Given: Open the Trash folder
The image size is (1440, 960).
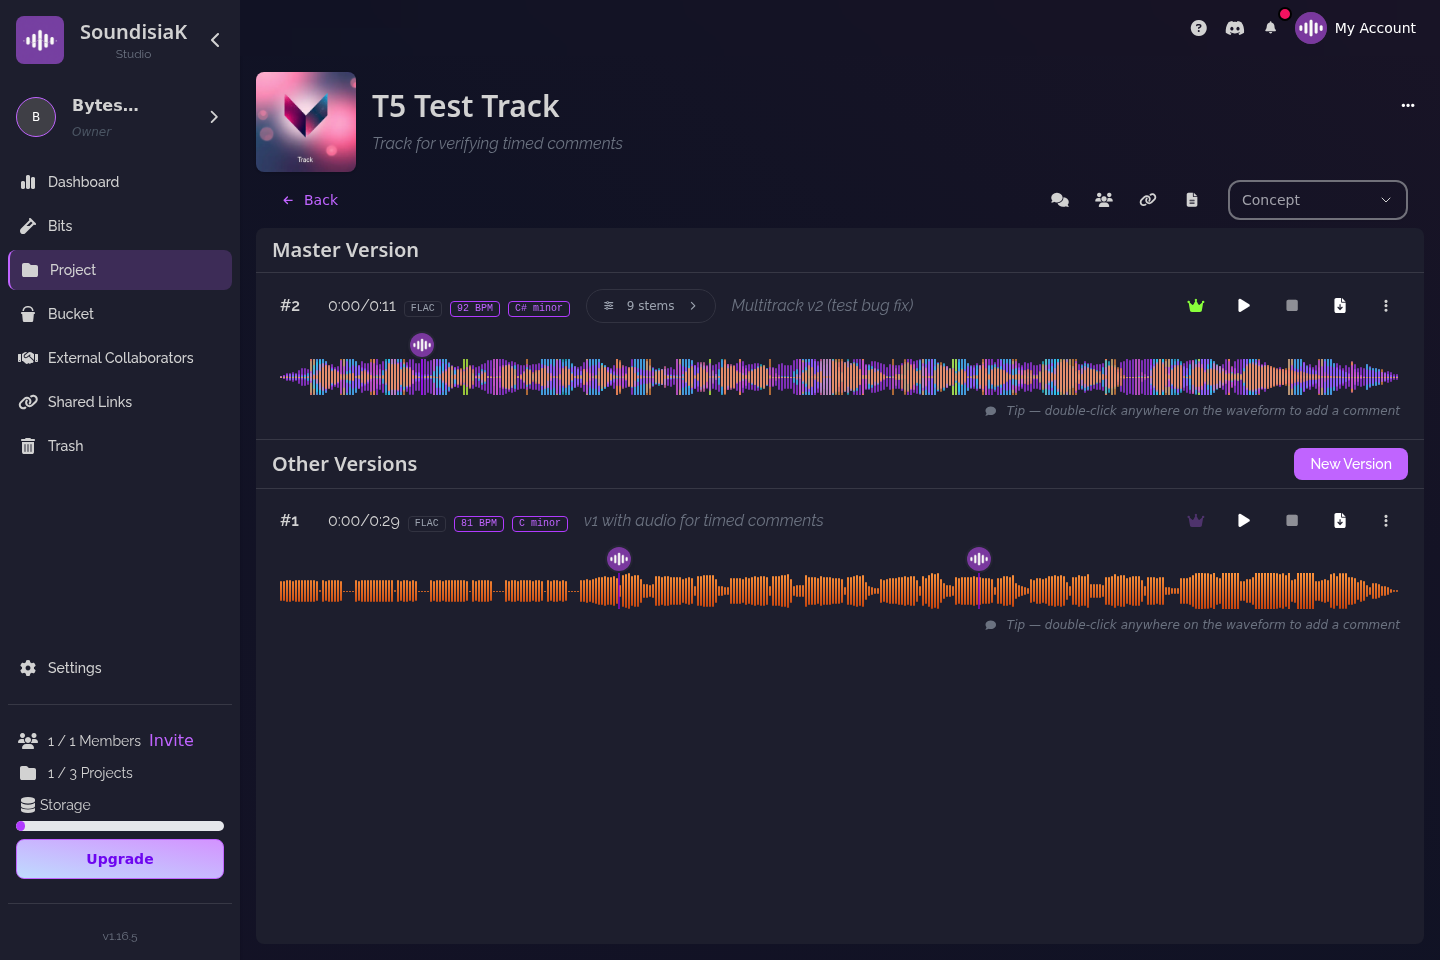Looking at the screenshot, I should click(120, 446).
